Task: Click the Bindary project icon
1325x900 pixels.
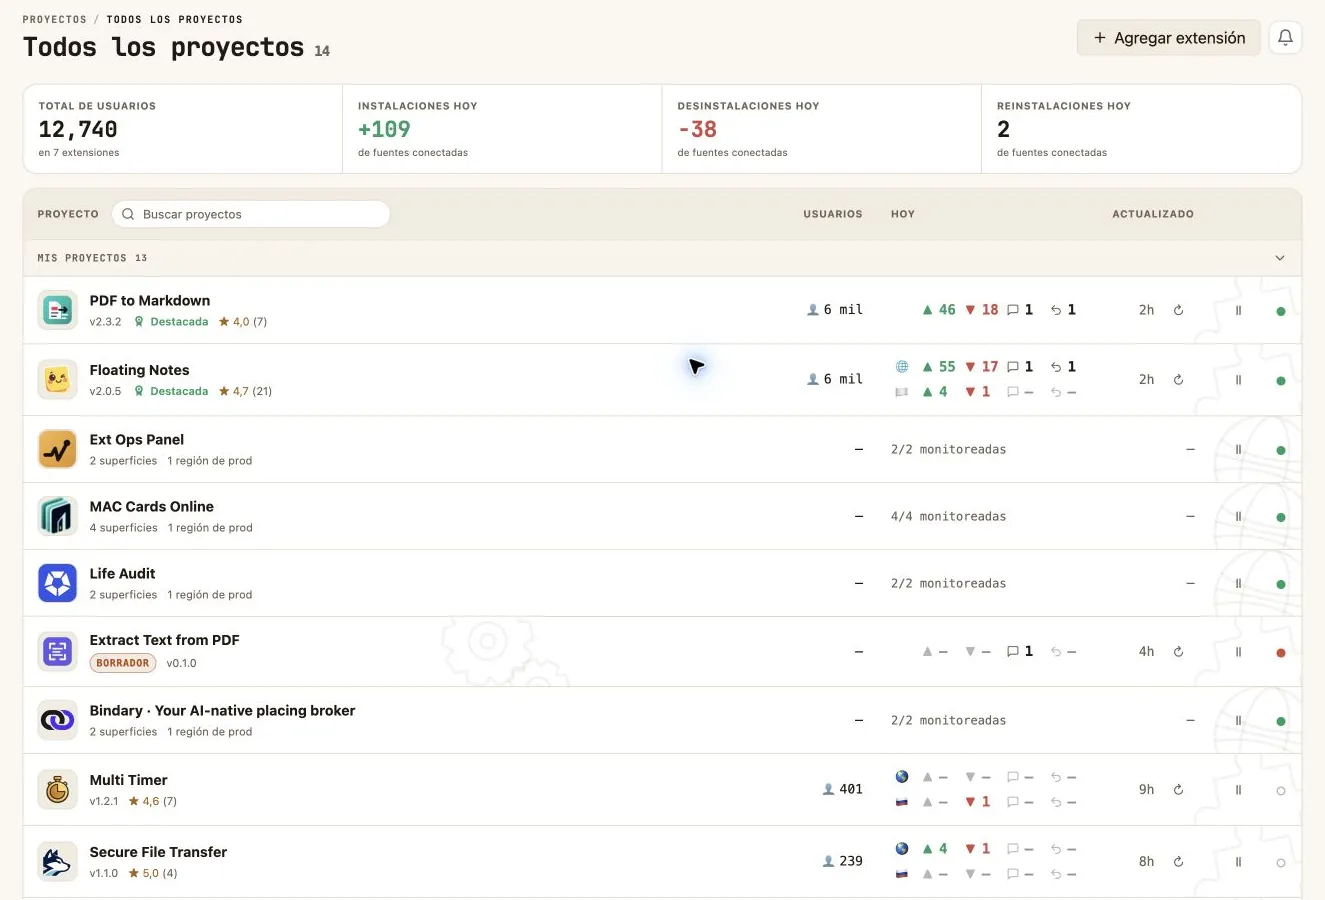Action: (x=57, y=720)
